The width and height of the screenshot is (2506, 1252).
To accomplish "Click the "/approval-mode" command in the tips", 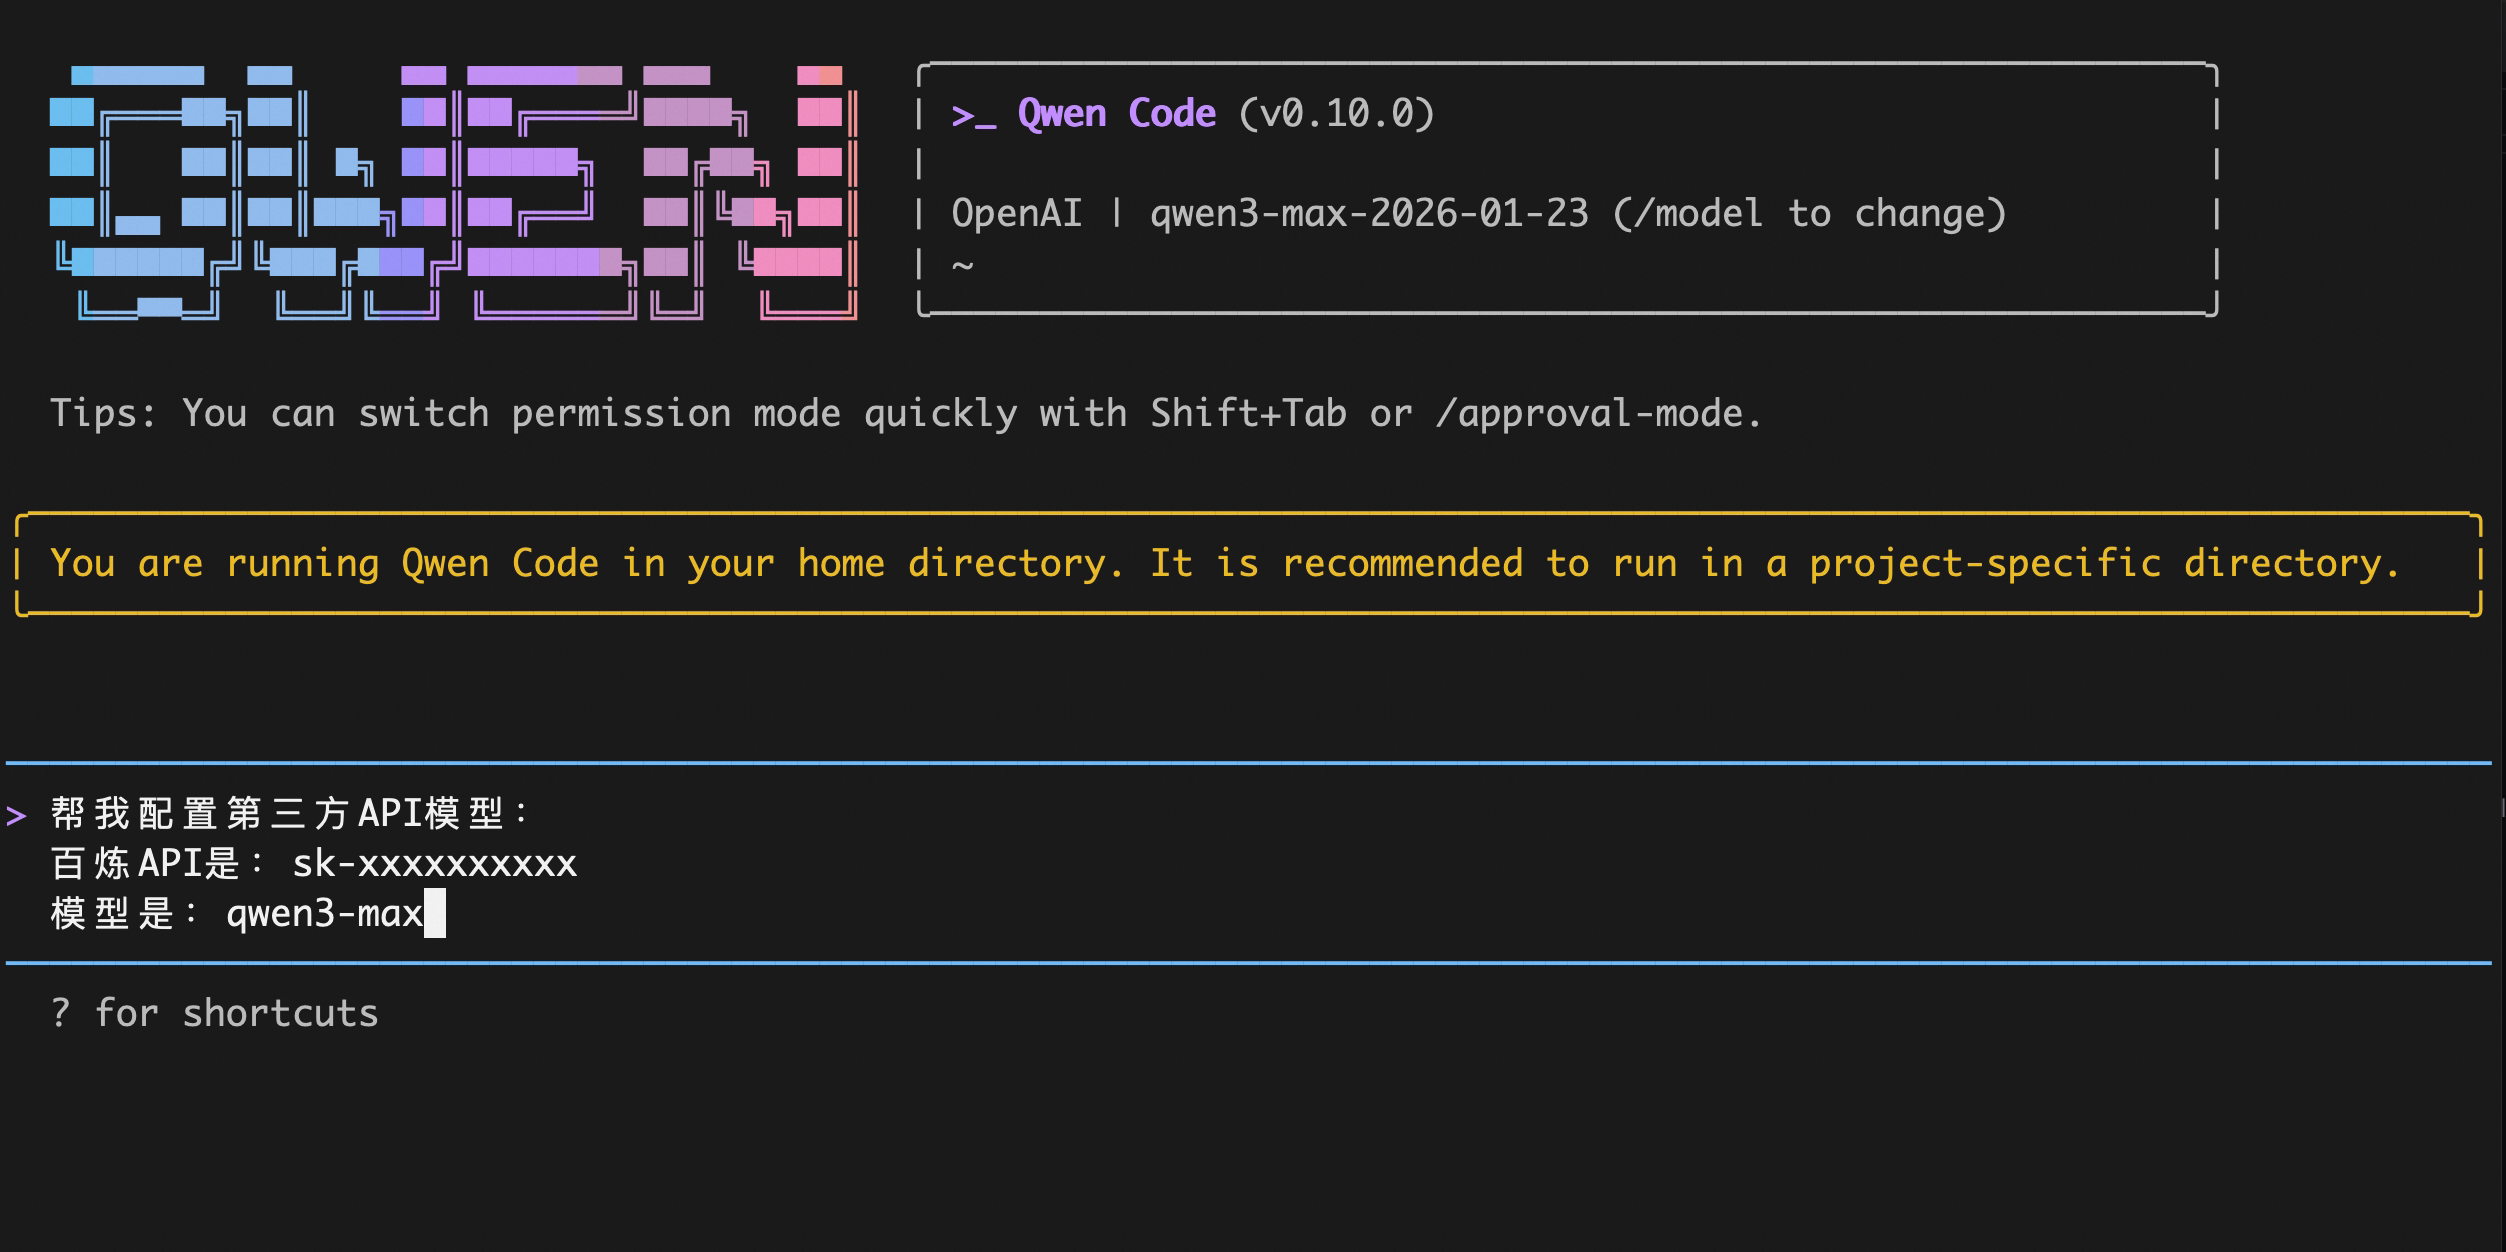I will (x=1588, y=413).
